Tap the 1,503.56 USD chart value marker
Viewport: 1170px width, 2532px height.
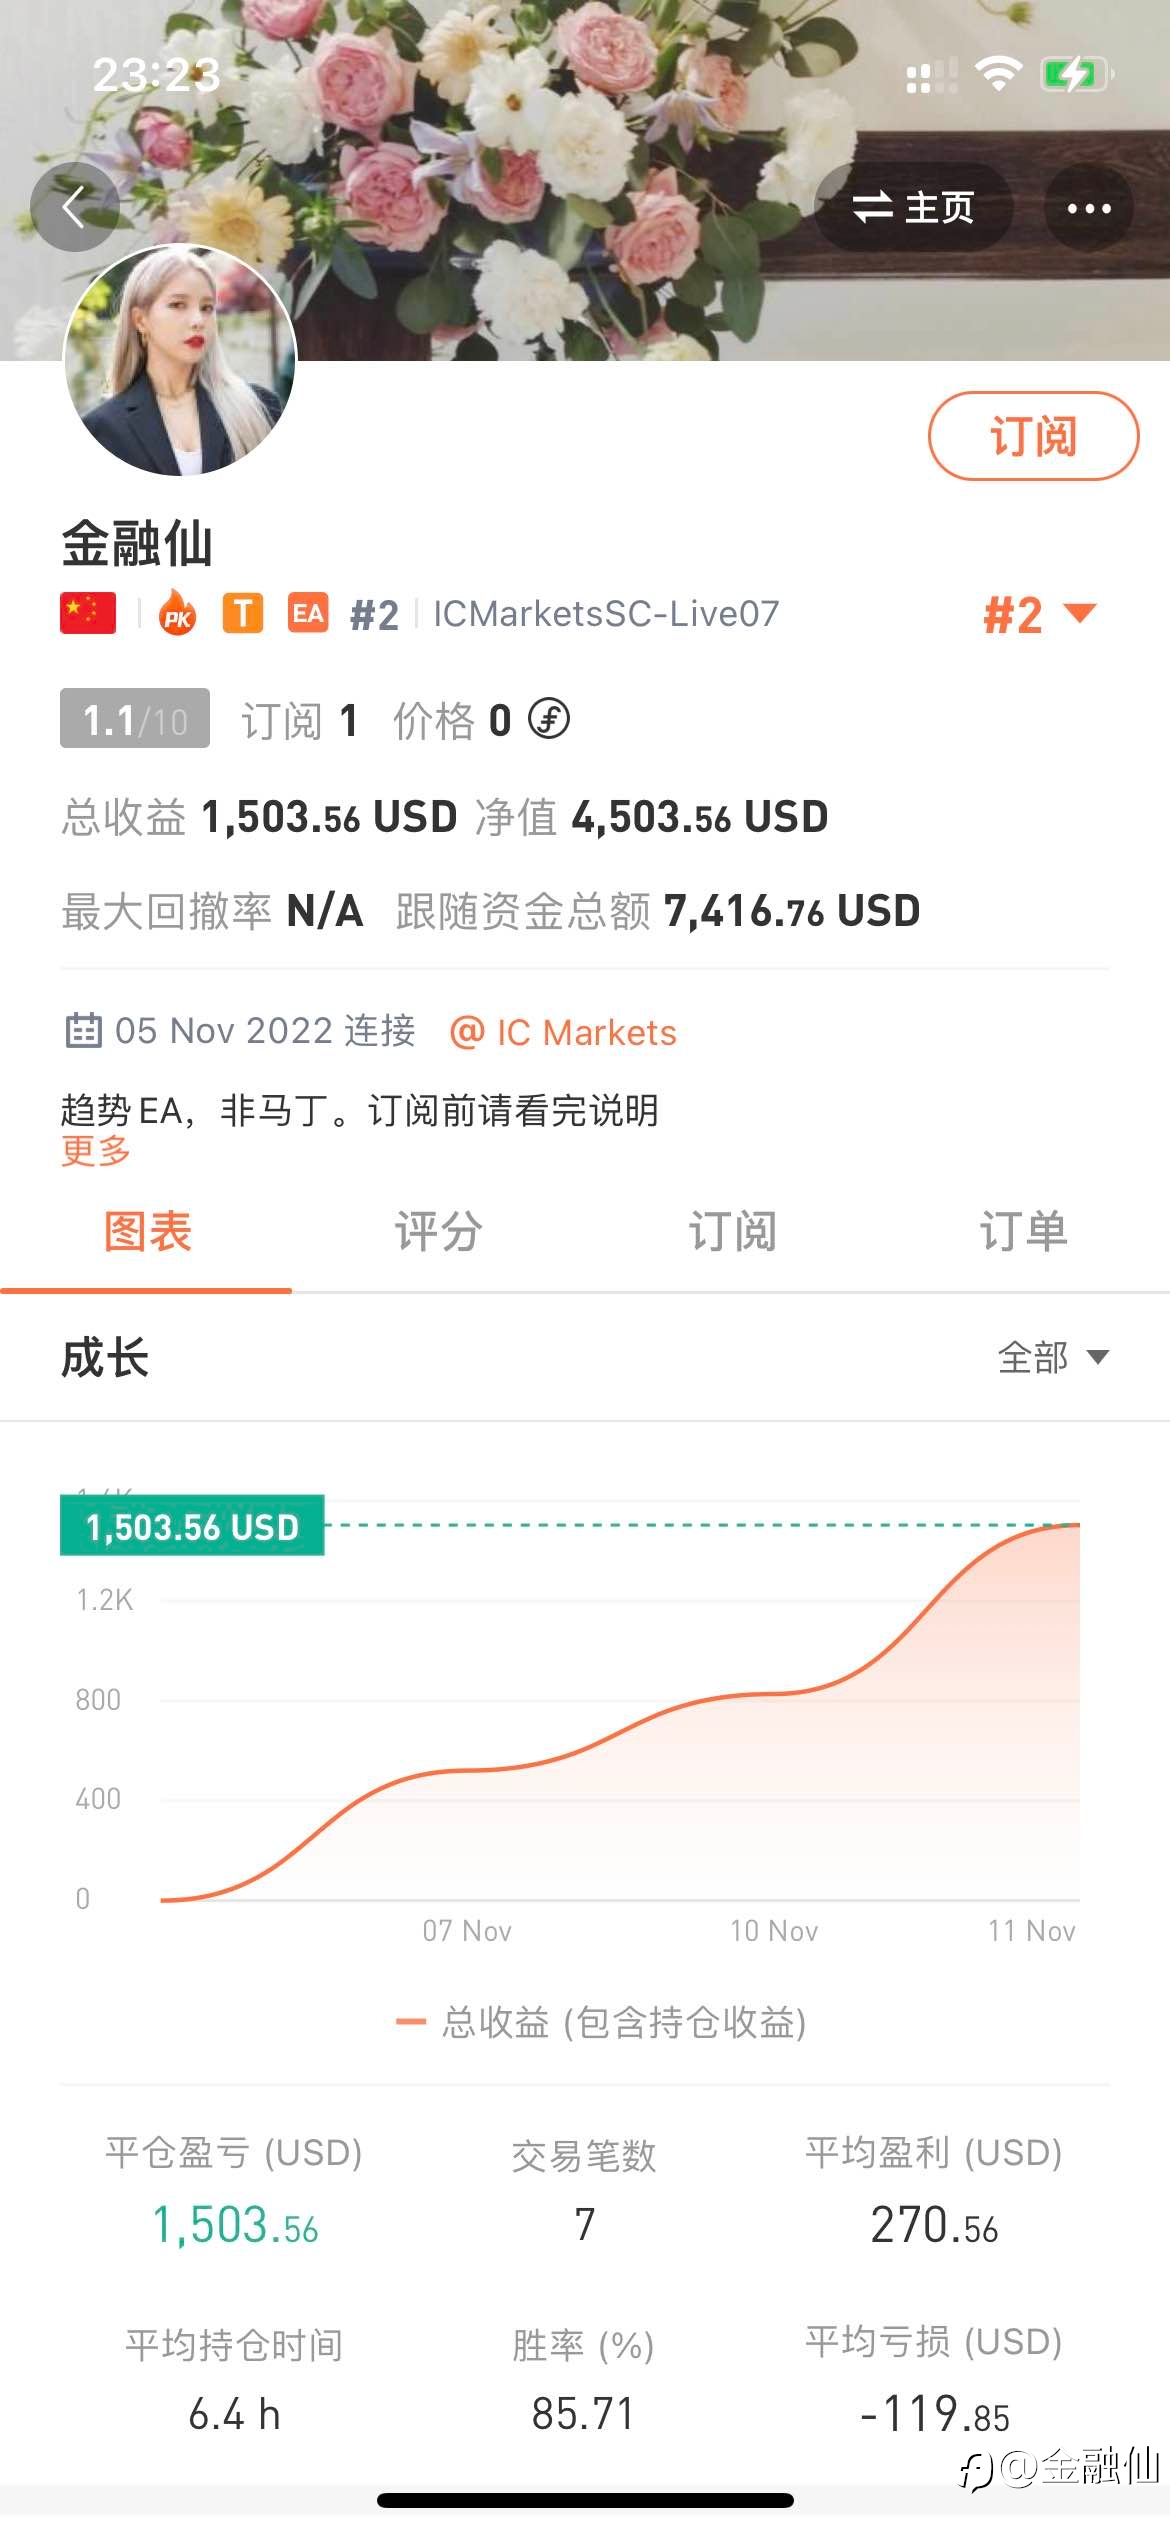tap(192, 1525)
